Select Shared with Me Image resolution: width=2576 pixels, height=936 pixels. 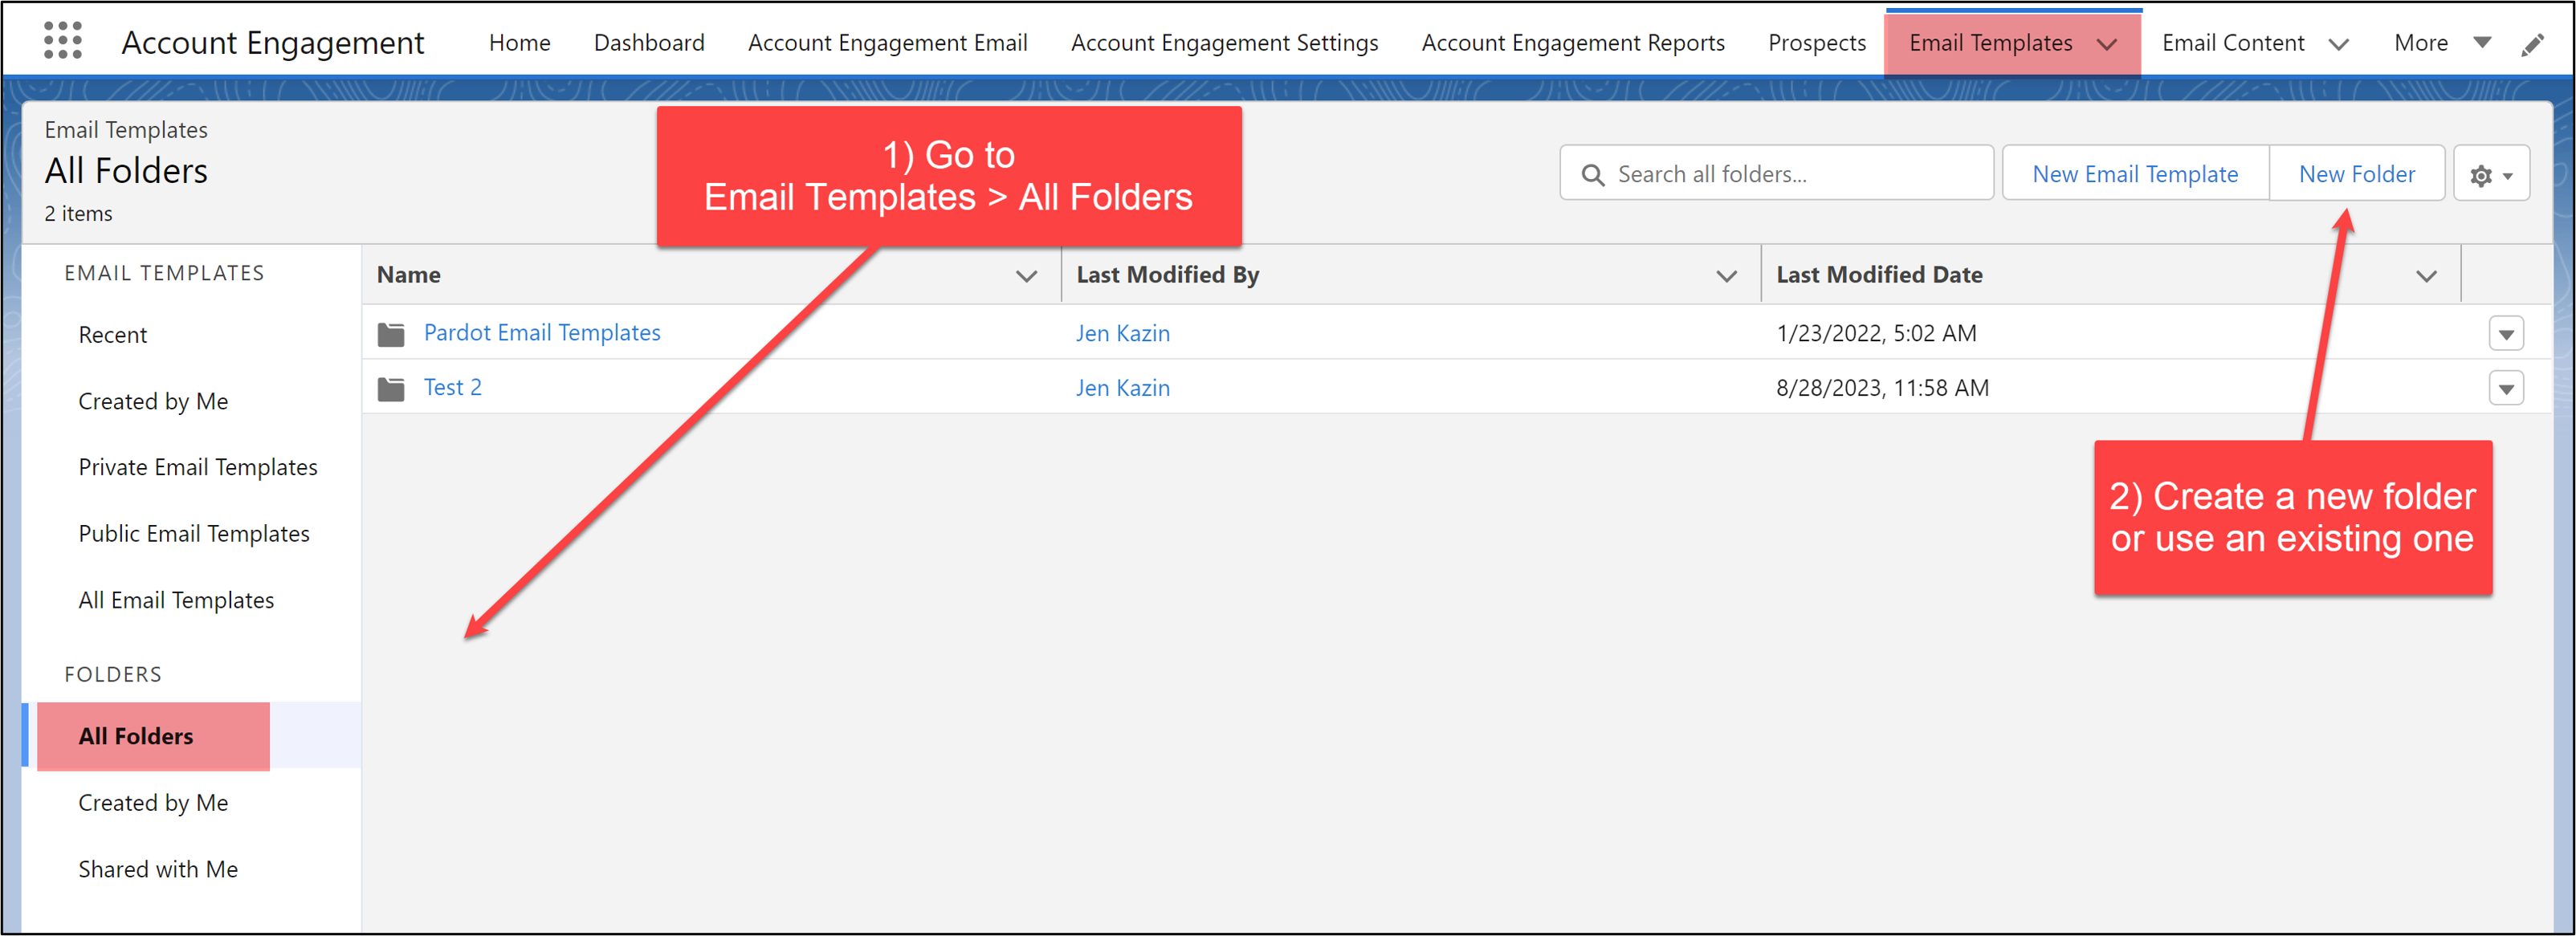pyautogui.click(x=158, y=870)
